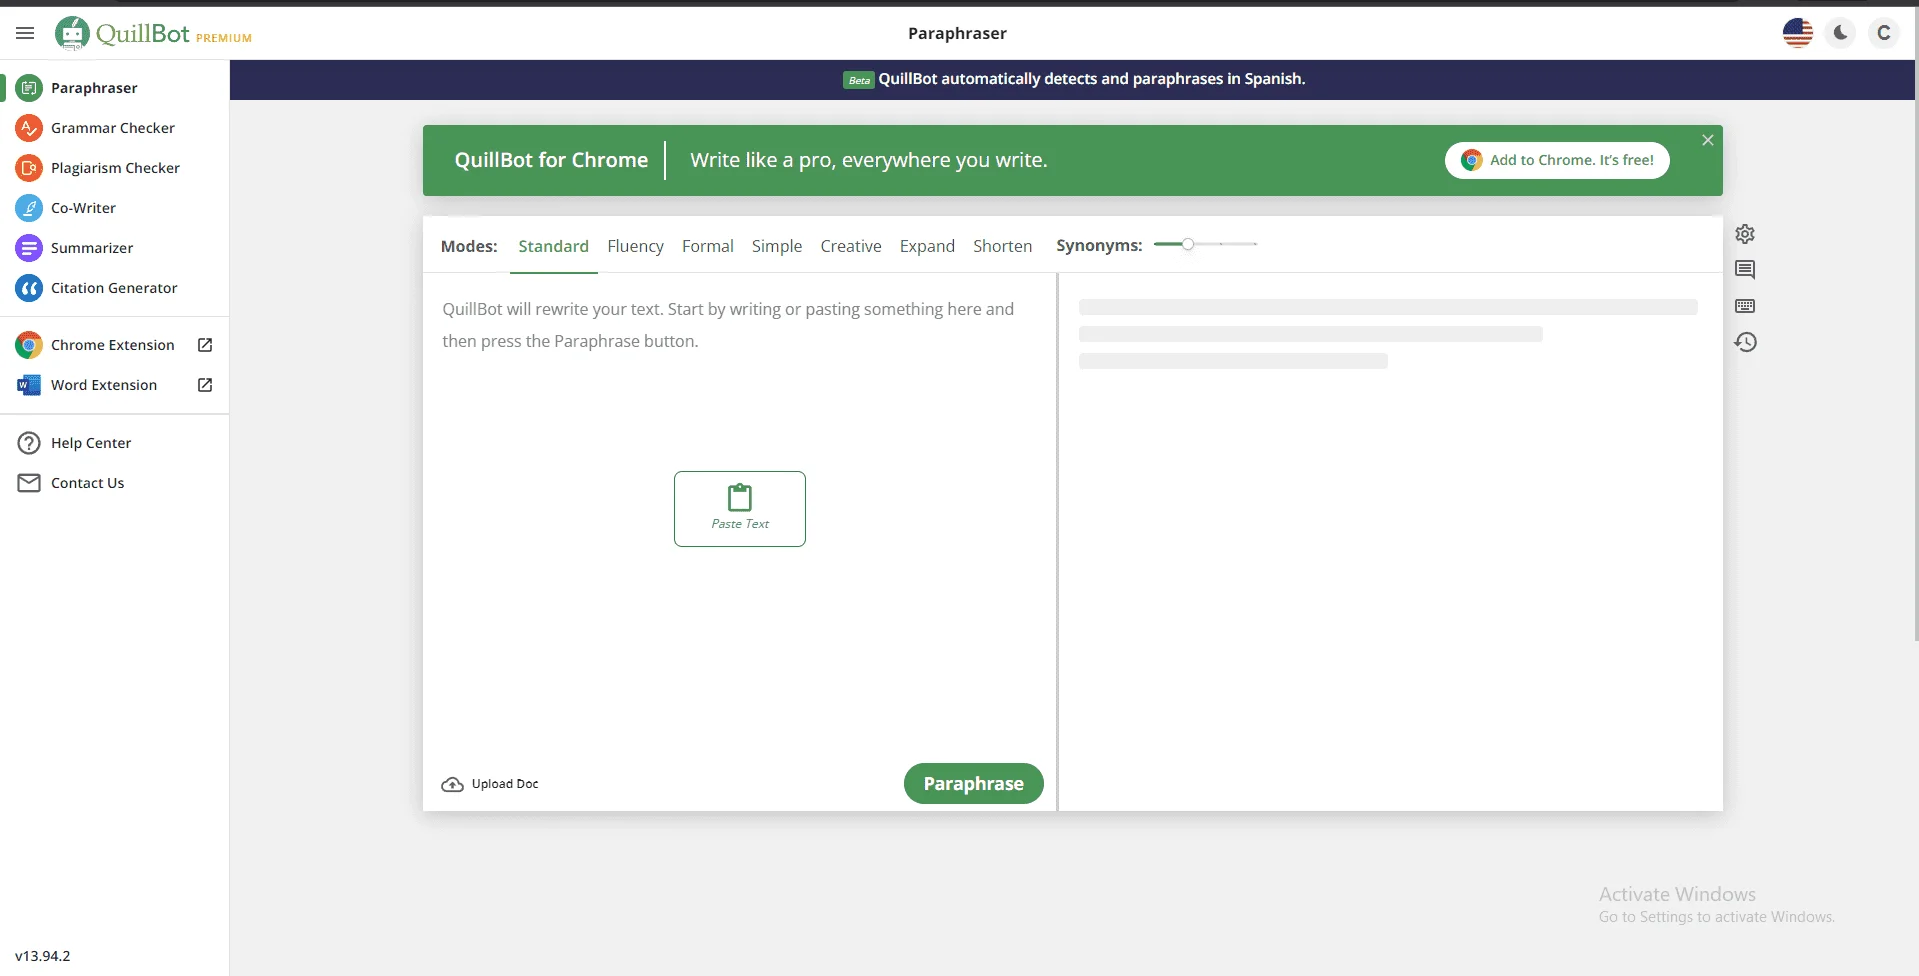Open the Contact Us link
The height and width of the screenshot is (976, 1919).
(88, 483)
